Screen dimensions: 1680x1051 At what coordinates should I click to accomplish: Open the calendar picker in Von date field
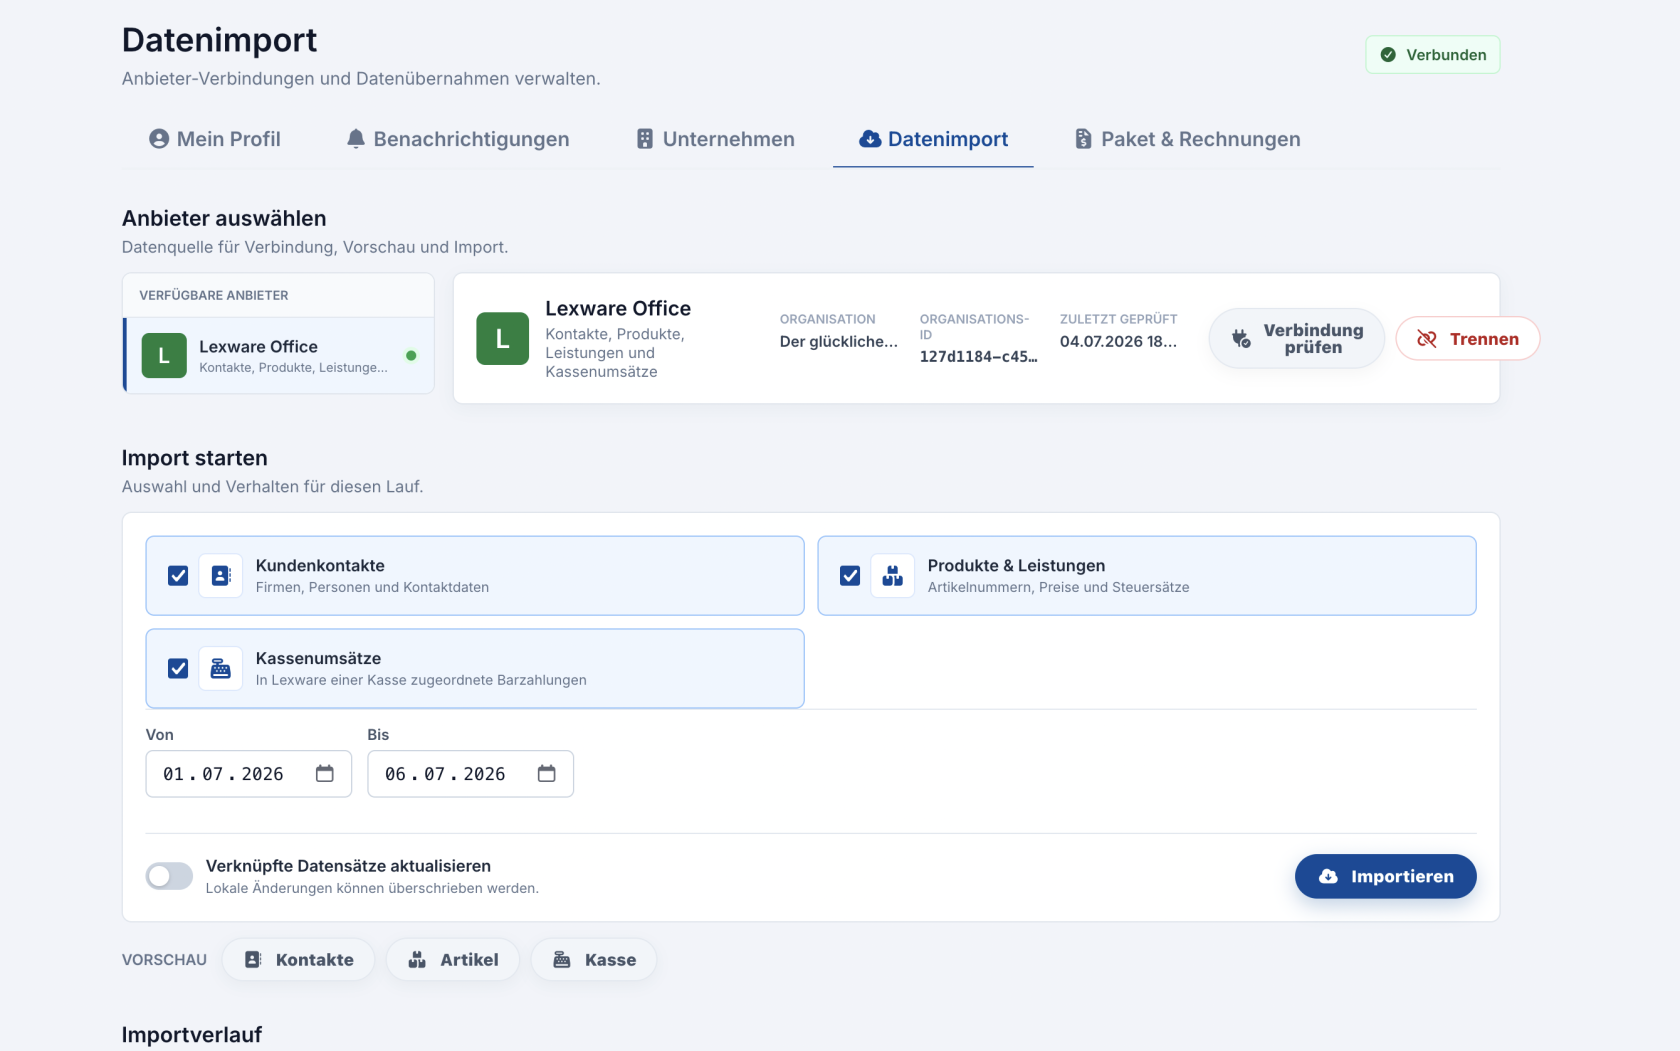tap(325, 774)
